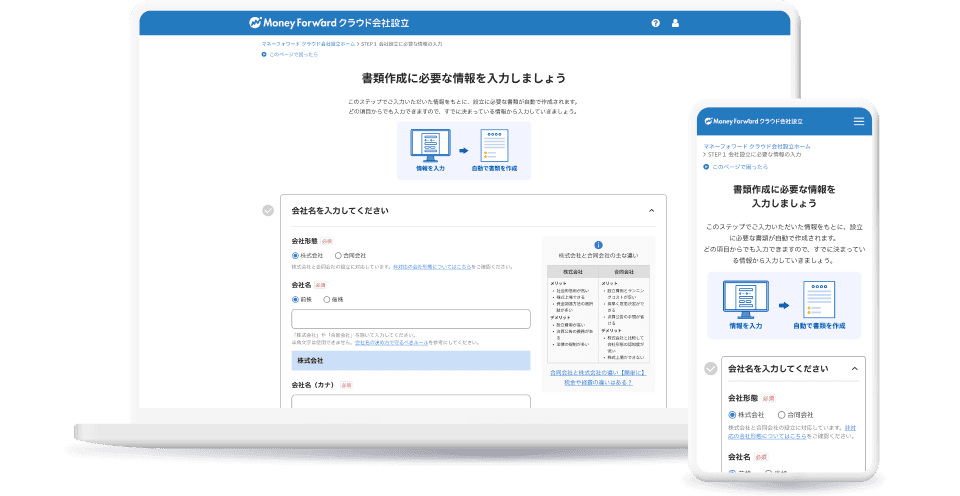Click the Money Forward logo on the phone screen
This screenshot has height=496, width=960.
754,121
